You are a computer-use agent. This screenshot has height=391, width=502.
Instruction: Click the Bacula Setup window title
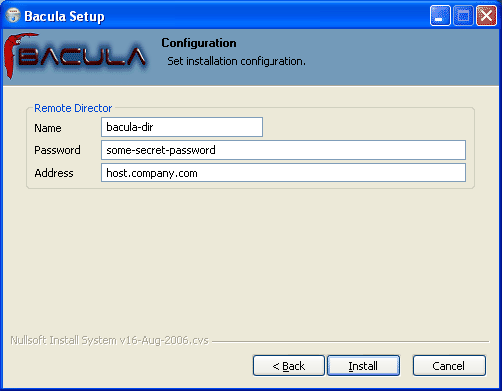point(64,16)
